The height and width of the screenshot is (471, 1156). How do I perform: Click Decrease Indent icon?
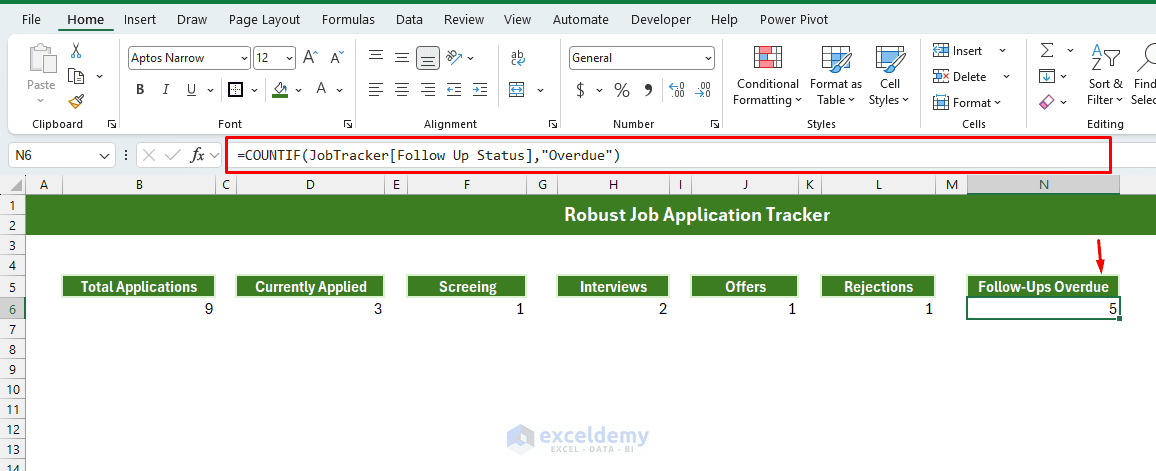coord(454,90)
